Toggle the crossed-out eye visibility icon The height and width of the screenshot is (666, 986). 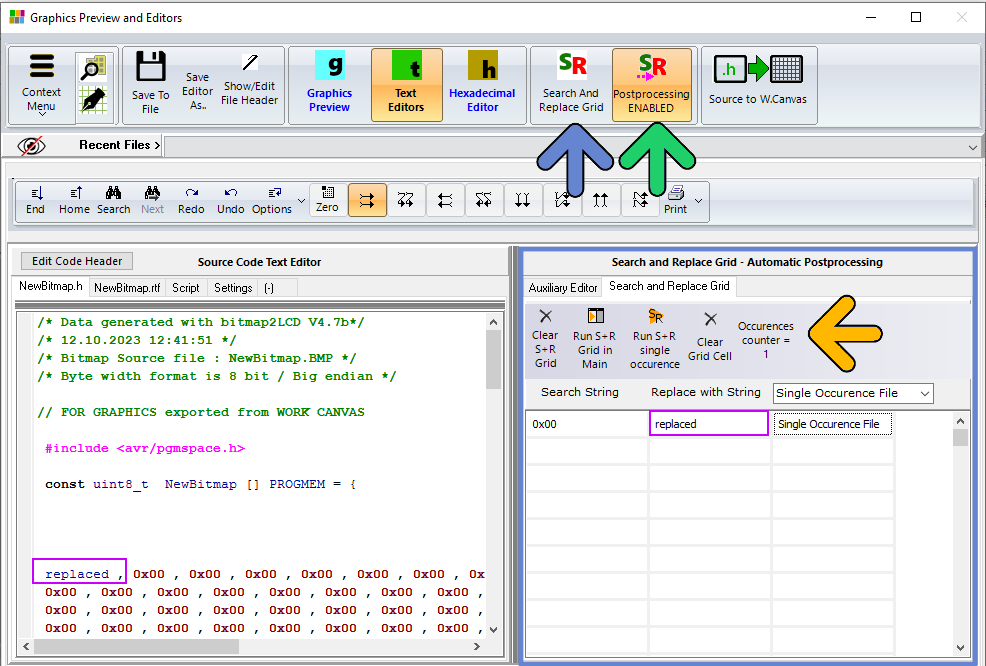click(x=31, y=145)
